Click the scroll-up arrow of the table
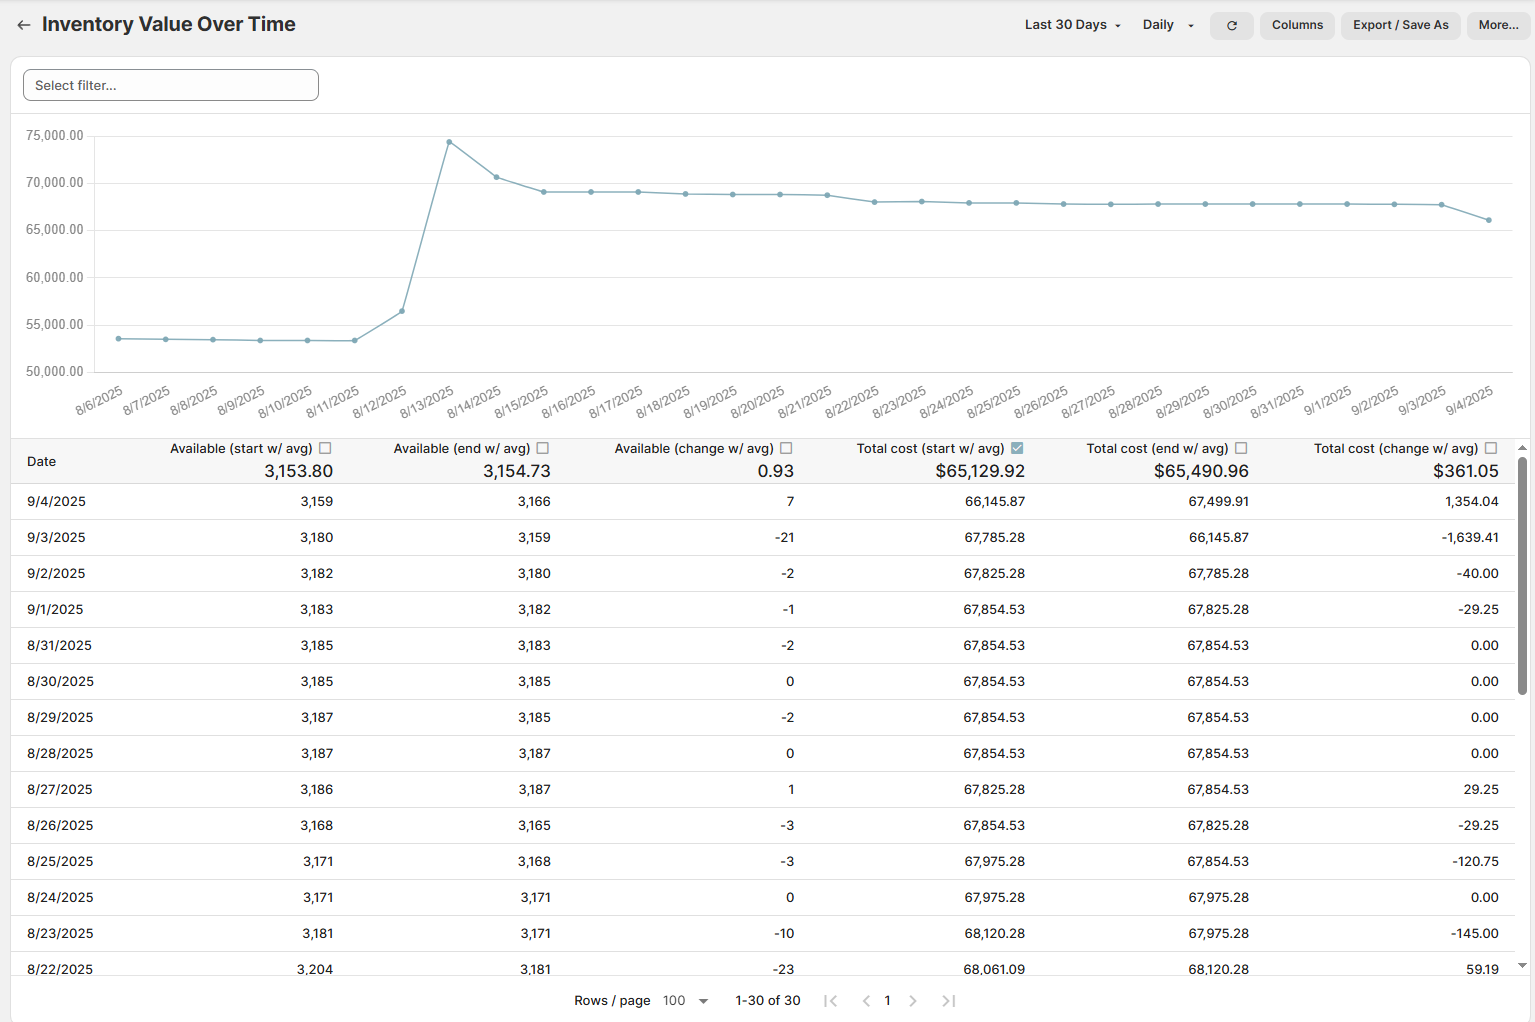Image resolution: width=1535 pixels, height=1022 pixels. click(1522, 448)
